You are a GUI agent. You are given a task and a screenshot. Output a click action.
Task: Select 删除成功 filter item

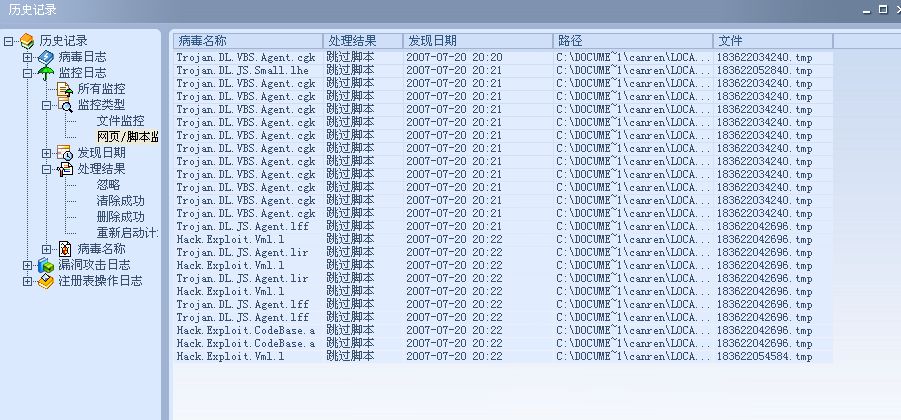click(x=120, y=217)
